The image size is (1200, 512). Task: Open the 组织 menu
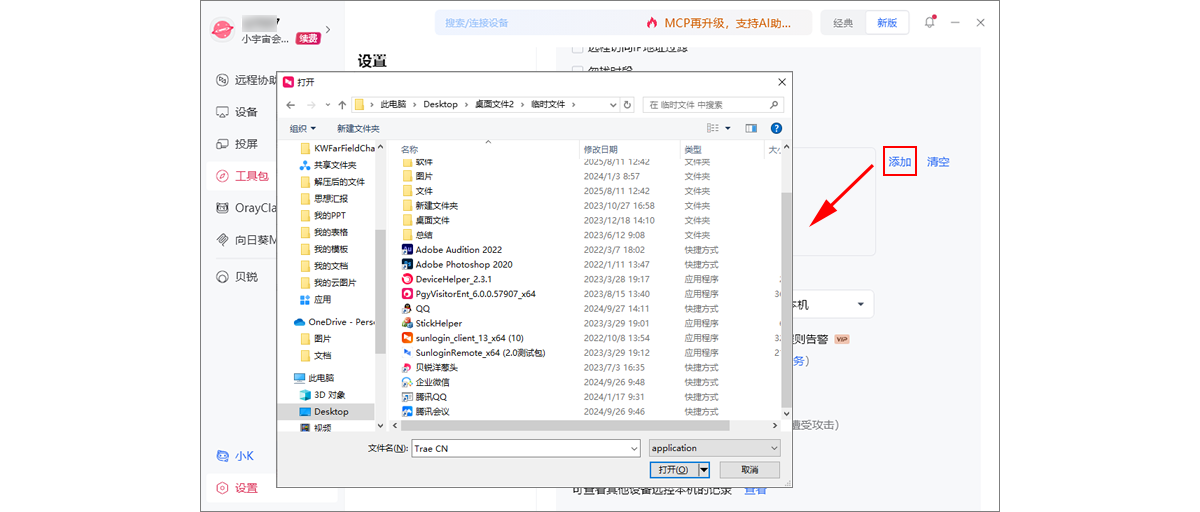pos(302,128)
